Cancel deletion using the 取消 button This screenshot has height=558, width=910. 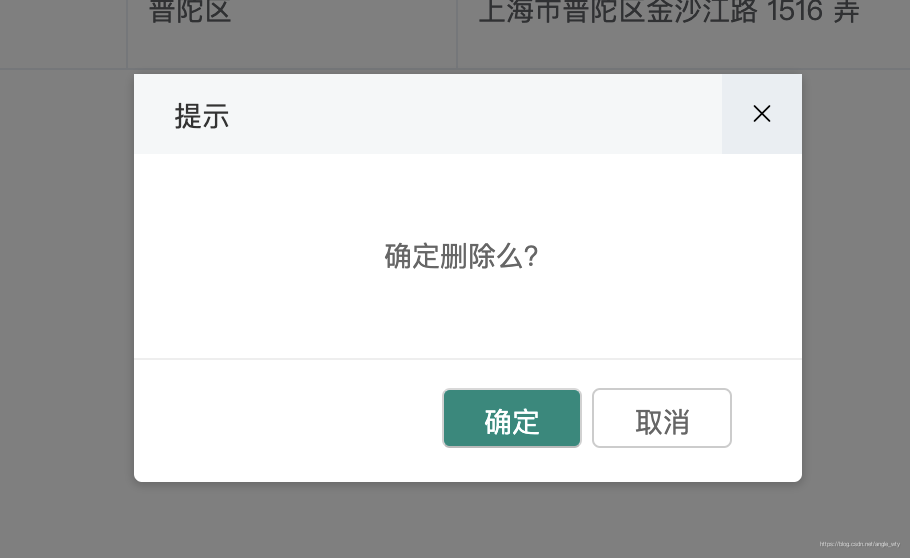click(x=662, y=418)
